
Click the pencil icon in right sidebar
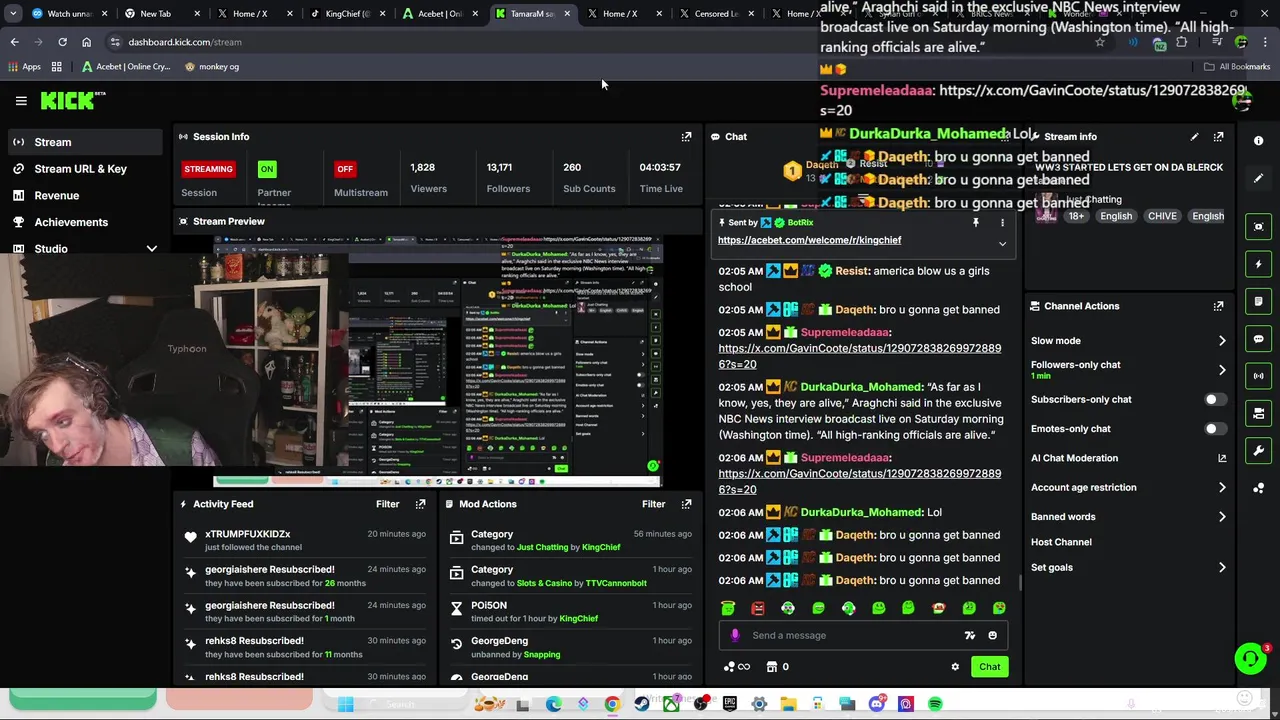1259,178
